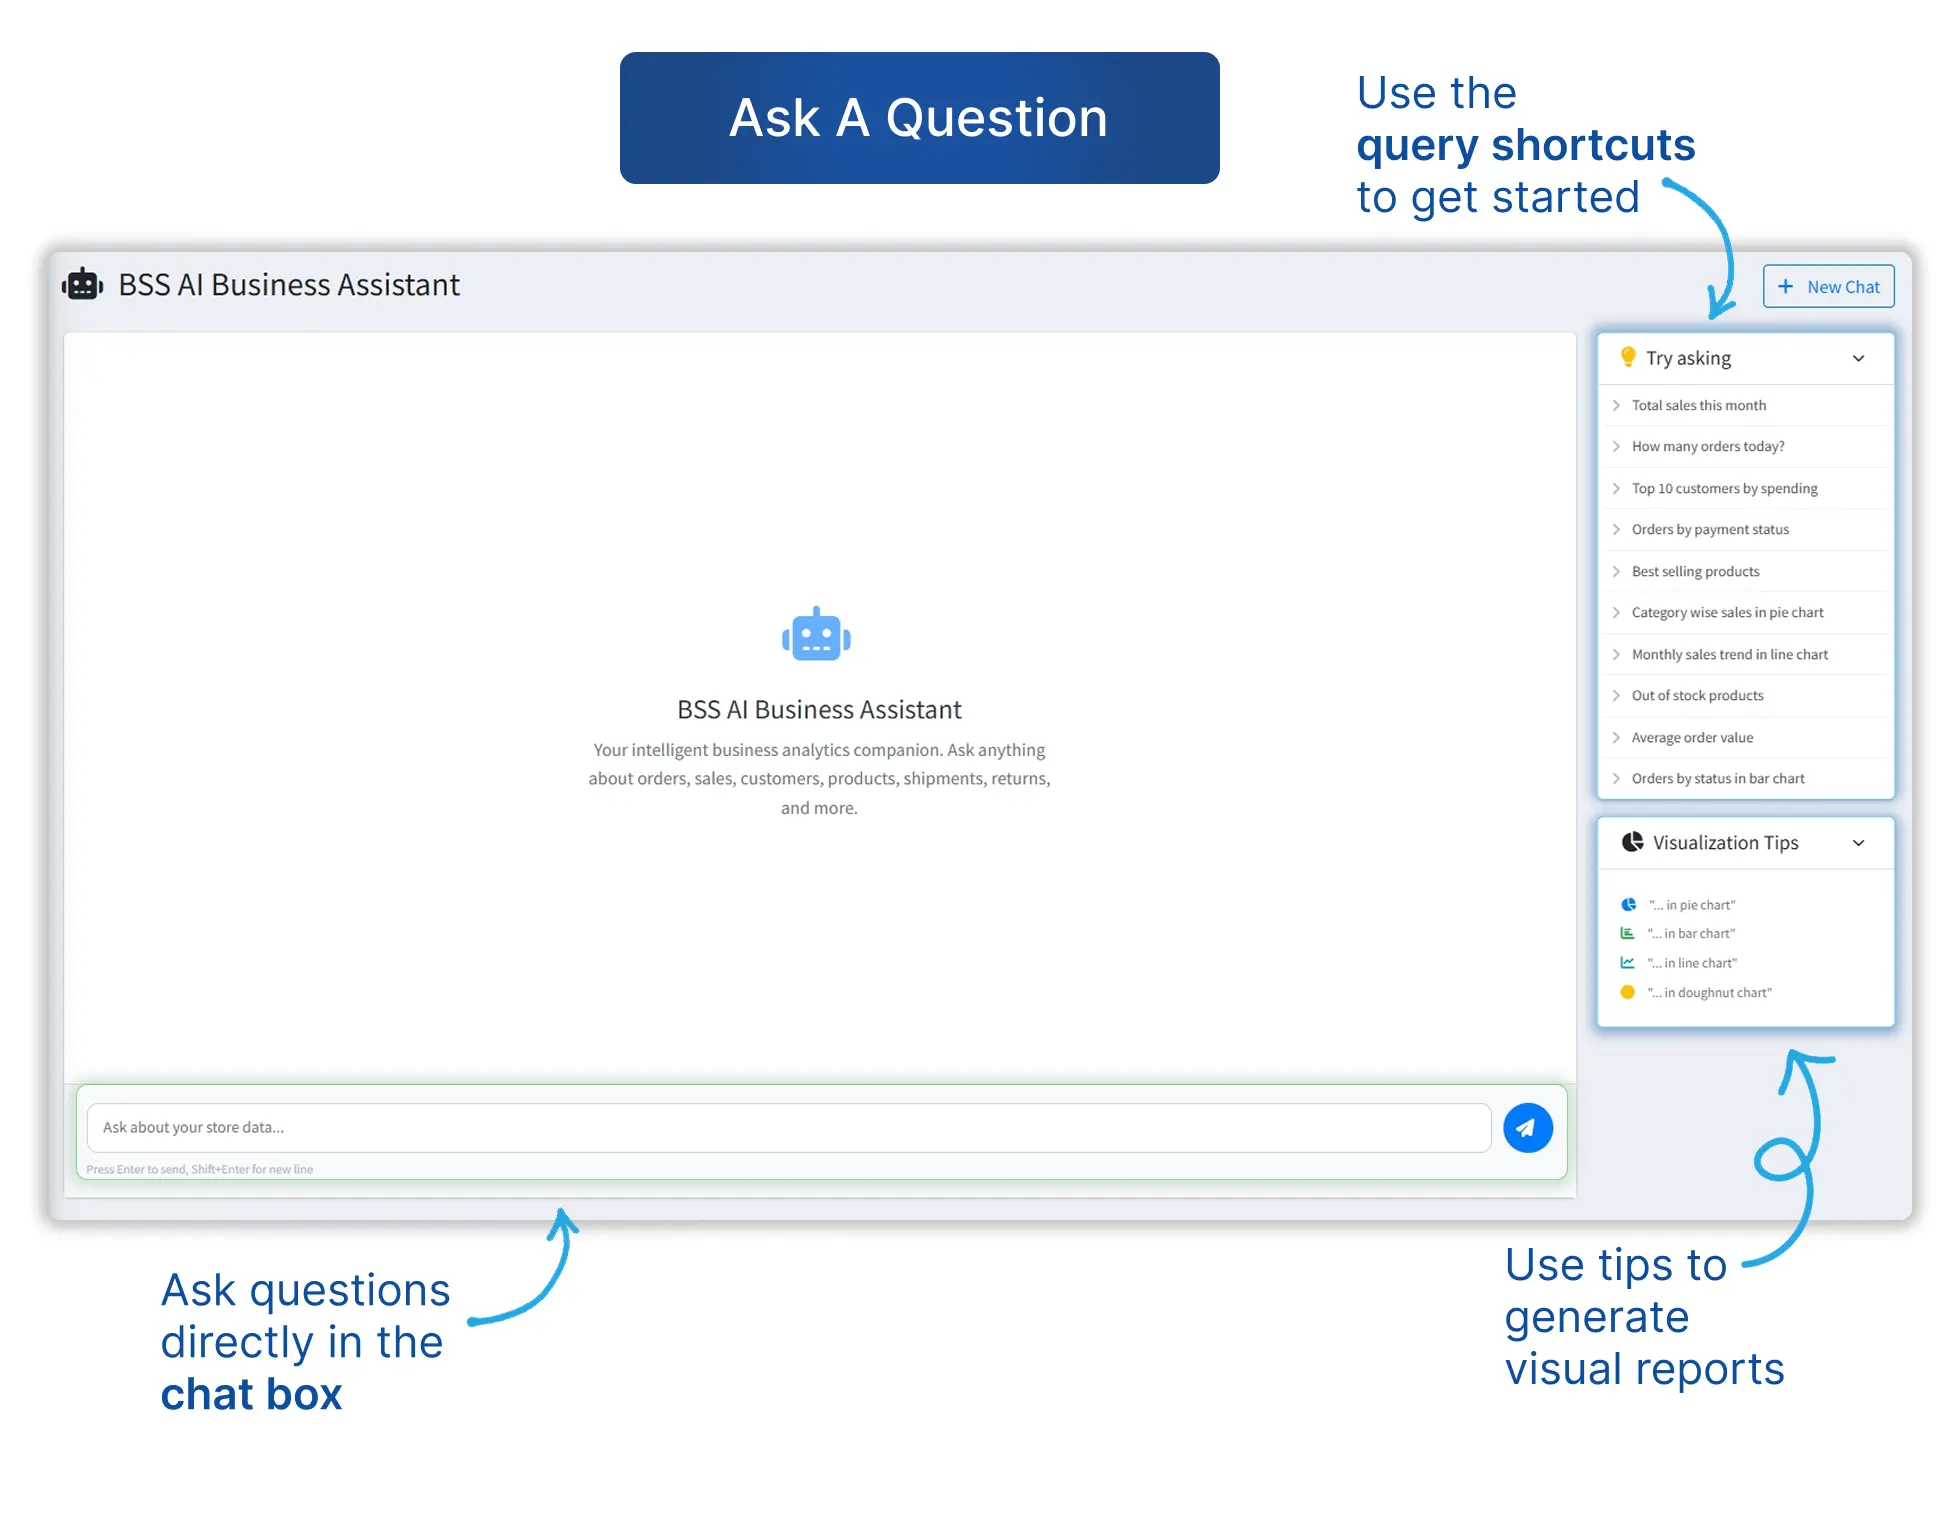The height and width of the screenshot is (1536, 1960).
Task: Click the lightbulb icon next to Try asking
Action: pos(1627,357)
